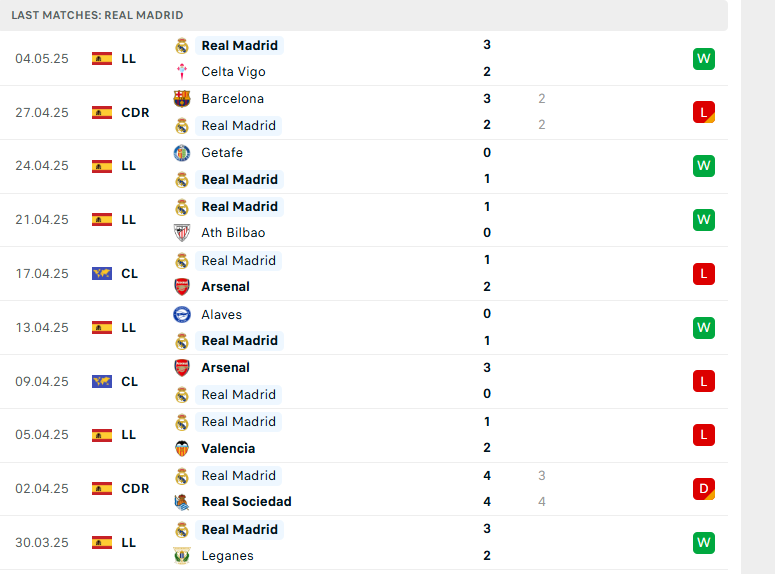Screen dimensions: 775x574
Task: Open the L badge for Barcelona match
Action: coord(704,112)
